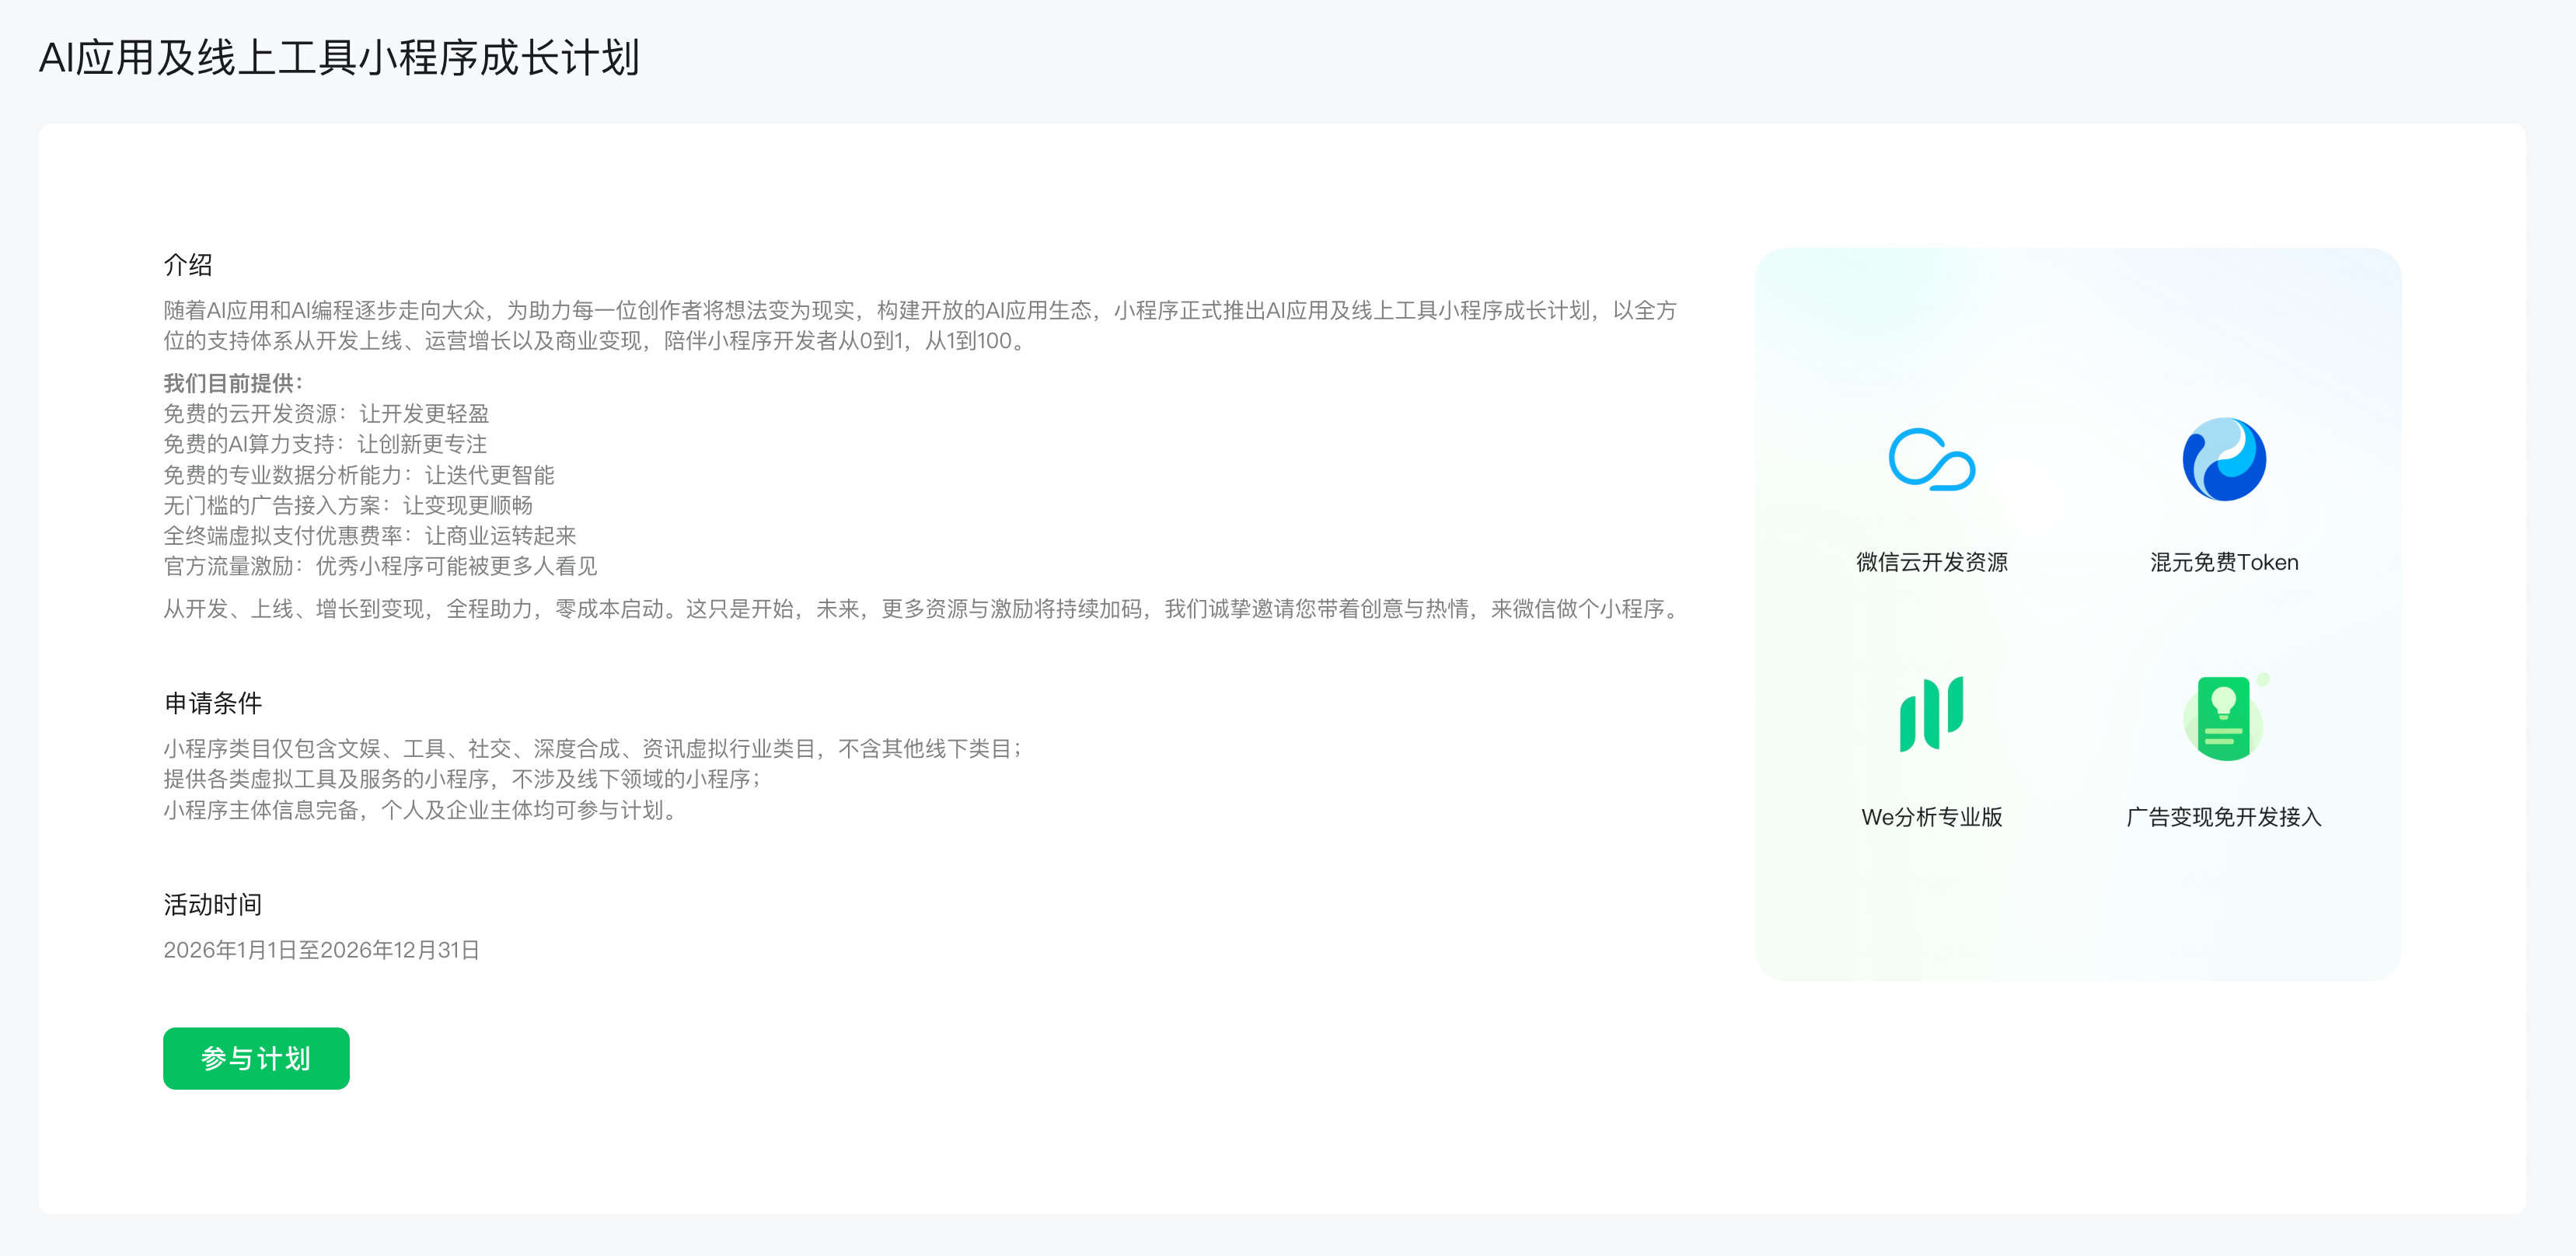Click the page title AI应用及线上工具小程序成长计划
Viewport: 2576px width, 1256px height.
(339, 58)
